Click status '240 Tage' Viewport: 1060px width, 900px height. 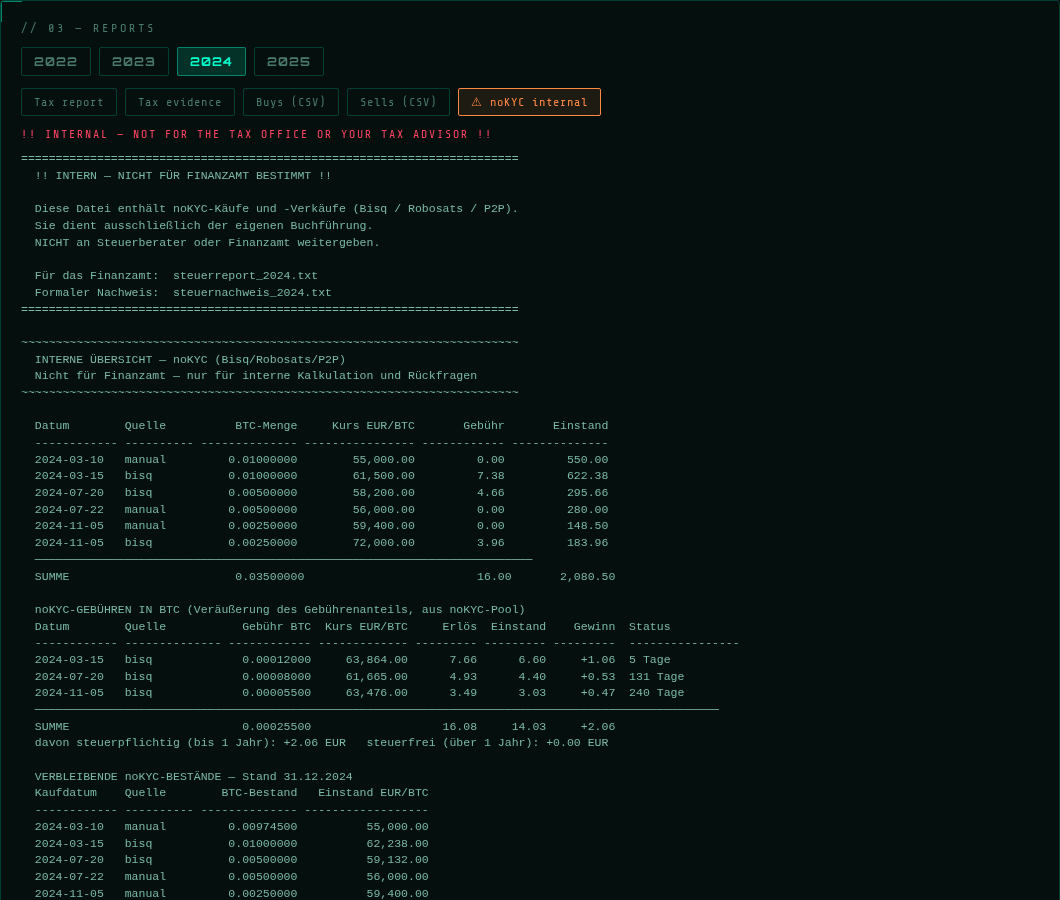656,693
